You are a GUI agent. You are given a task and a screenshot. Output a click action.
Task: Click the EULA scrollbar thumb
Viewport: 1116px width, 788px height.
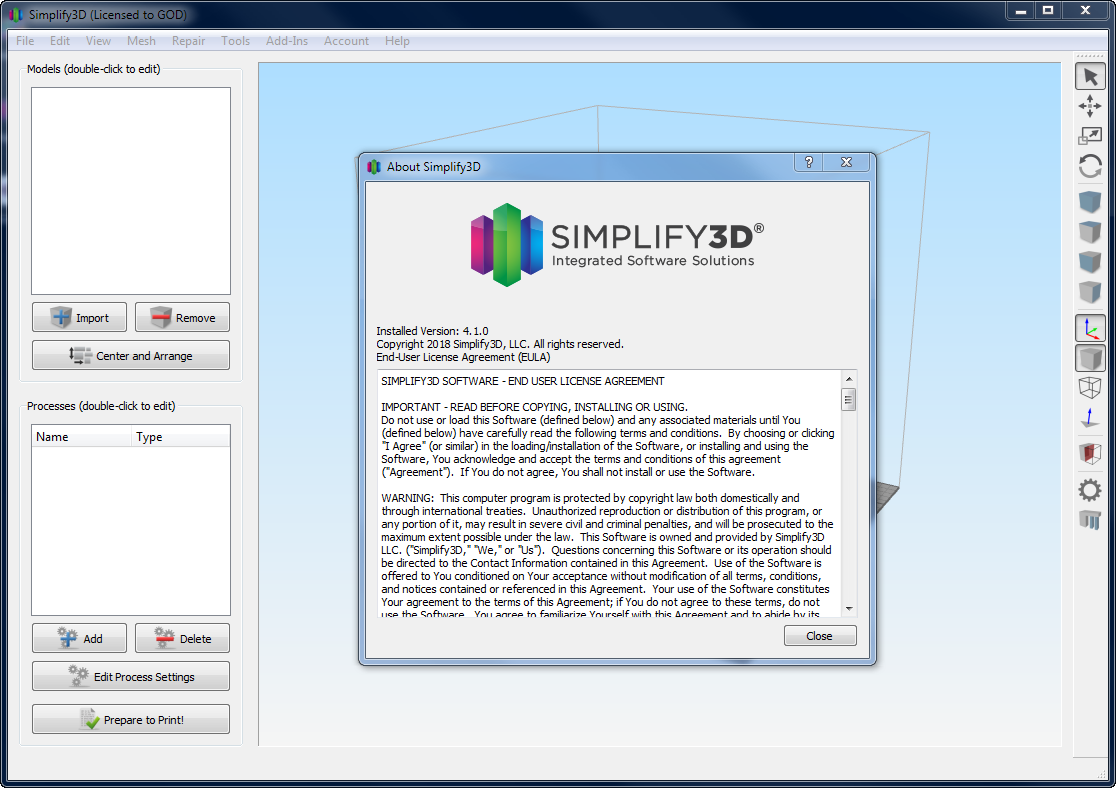pos(848,399)
